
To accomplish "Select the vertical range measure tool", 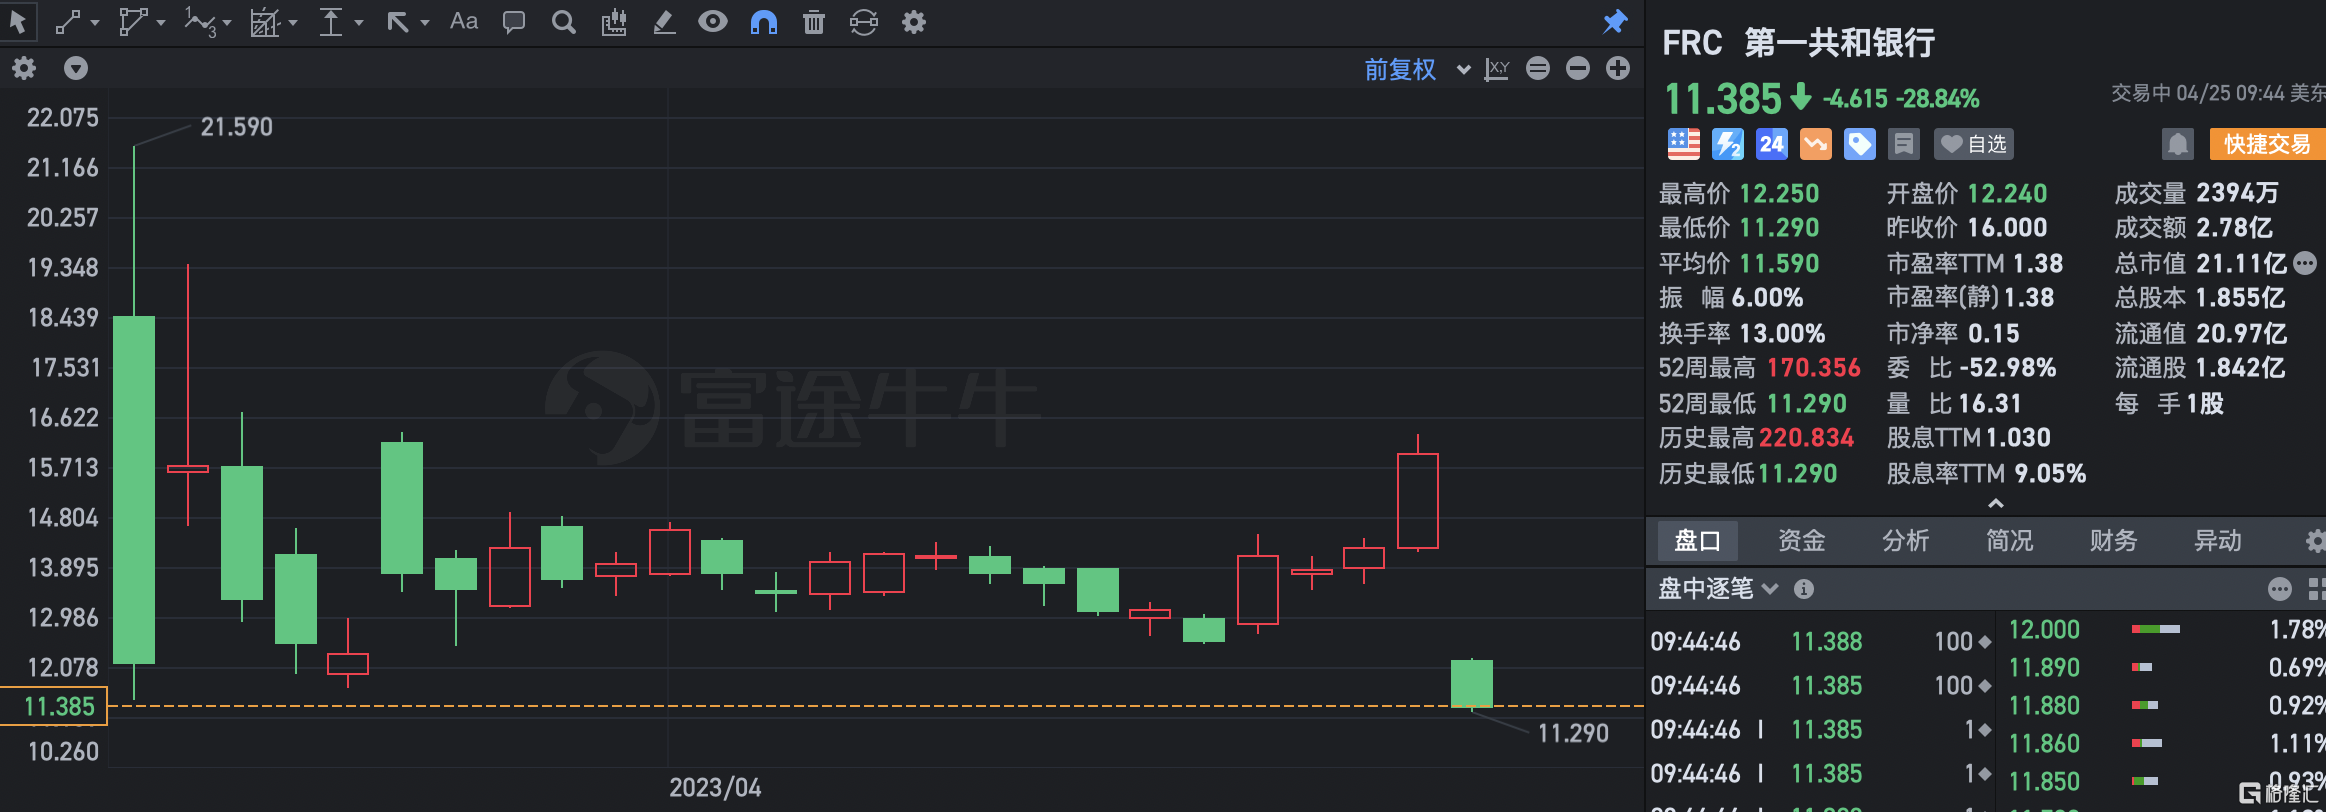I will pos(331,22).
